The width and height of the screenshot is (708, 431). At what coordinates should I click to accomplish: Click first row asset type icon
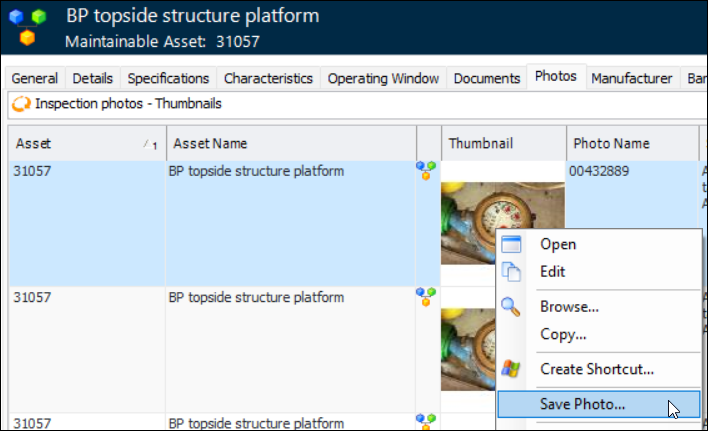pyautogui.click(x=428, y=171)
